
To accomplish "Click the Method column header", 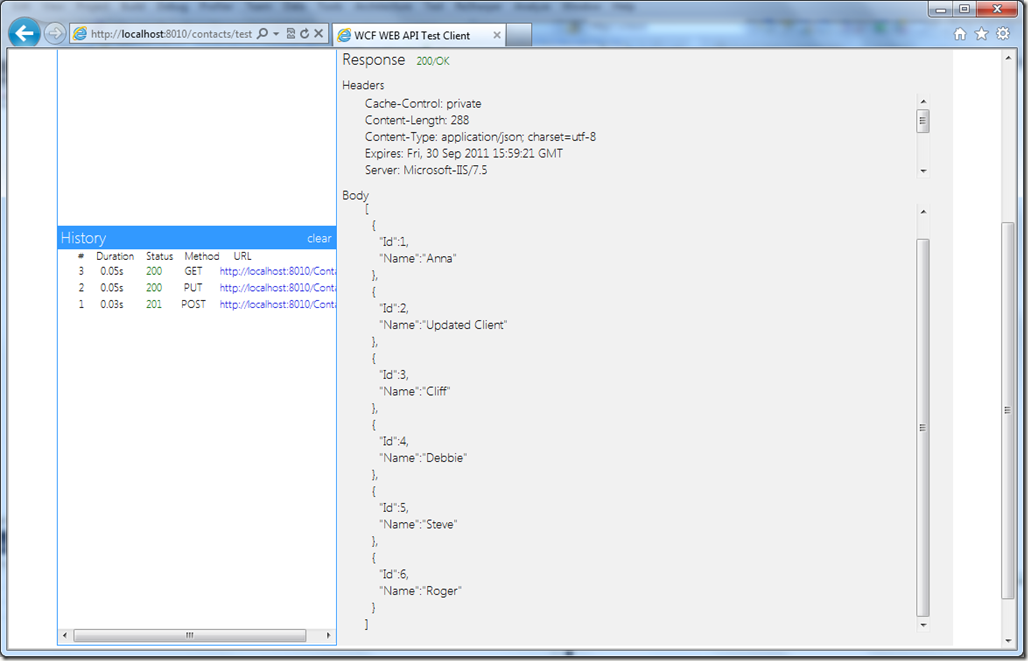I will pyautogui.click(x=201, y=256).
